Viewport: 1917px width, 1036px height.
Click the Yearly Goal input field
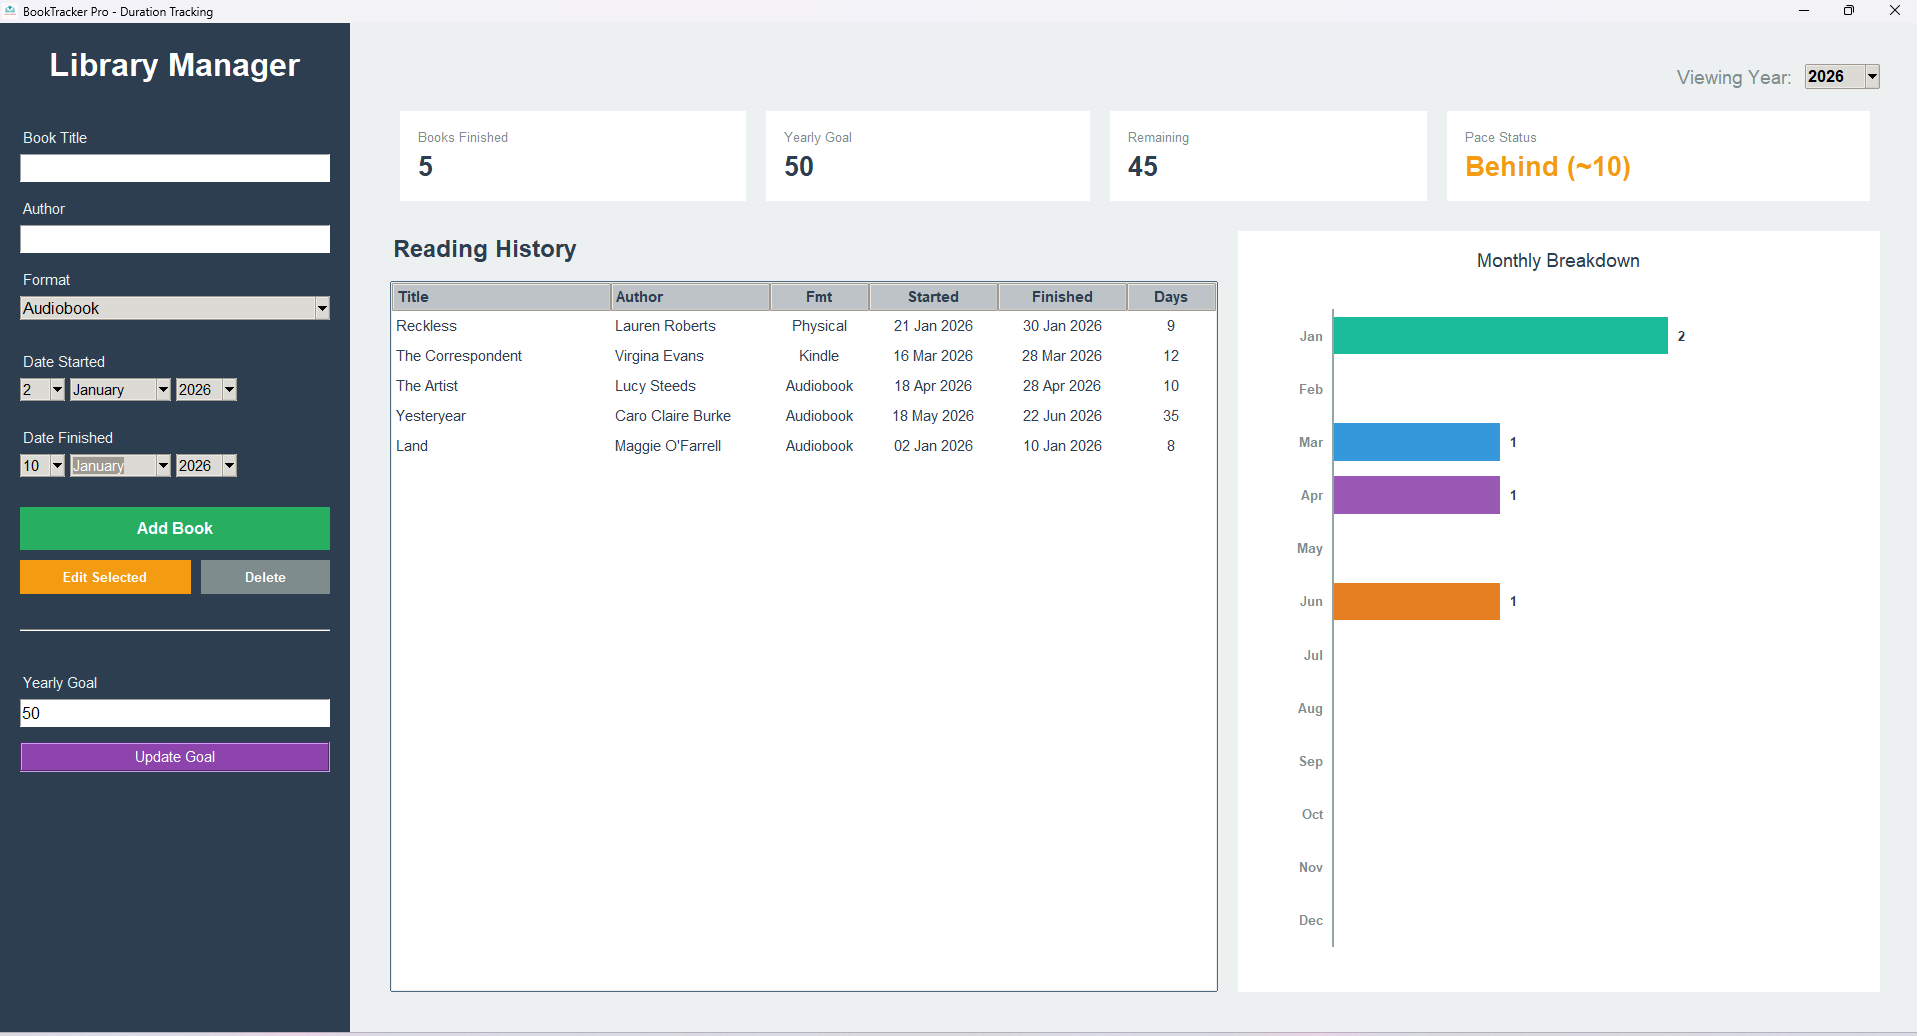[x=175, y=713]
